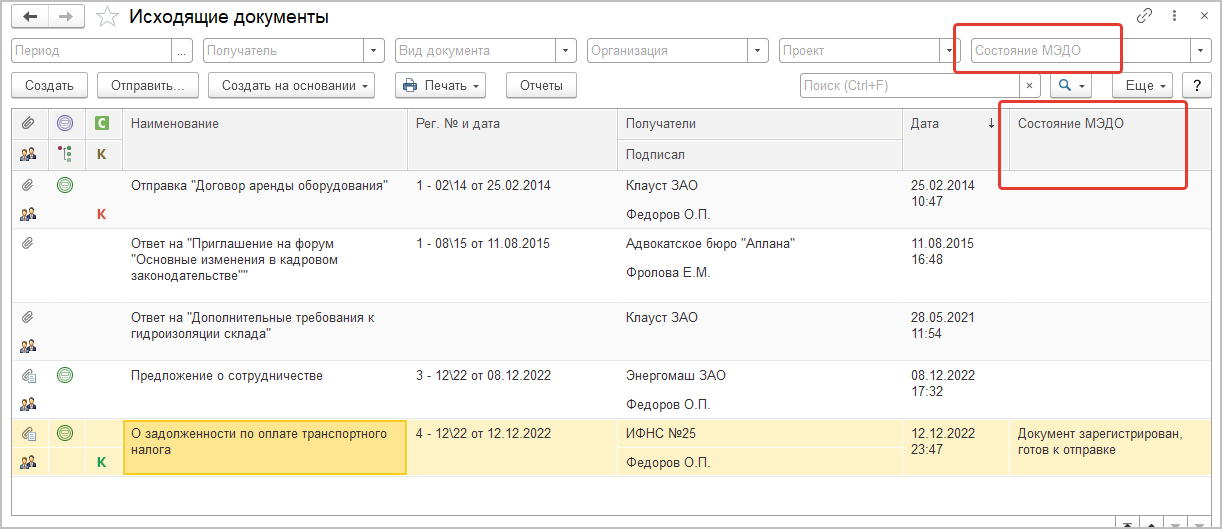Expand the Вид документа filter dropdown
Screen dimensions: 1222x529
tap(567, 50)
